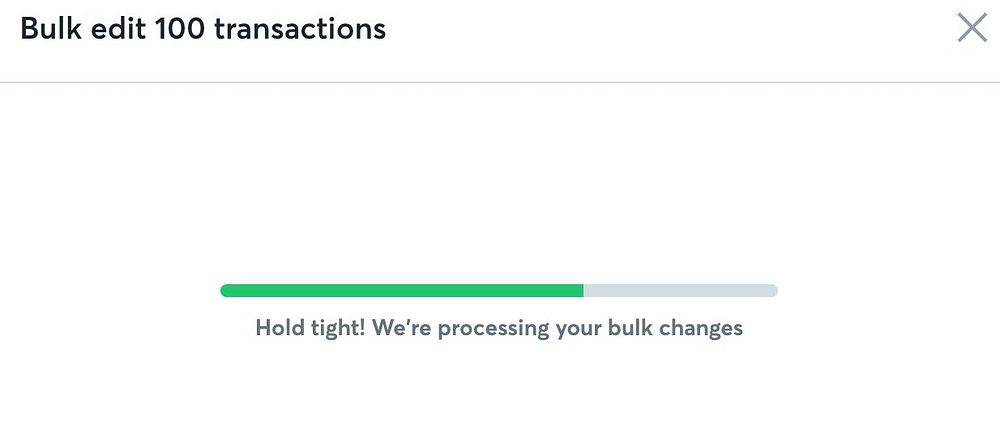Viewport: 1000px width, 442px height.
Task: Click the right end of the progress bar
Action: pos(772,290)
